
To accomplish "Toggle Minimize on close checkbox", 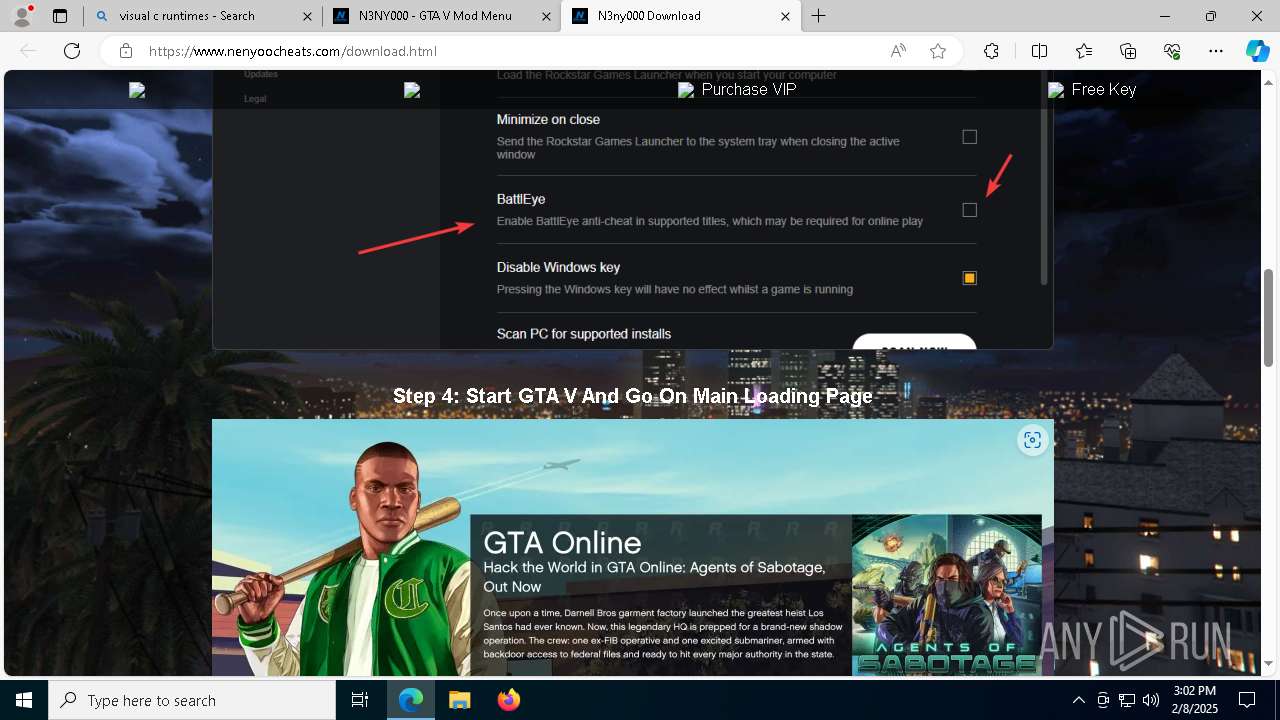I will (x=969, y=137).
